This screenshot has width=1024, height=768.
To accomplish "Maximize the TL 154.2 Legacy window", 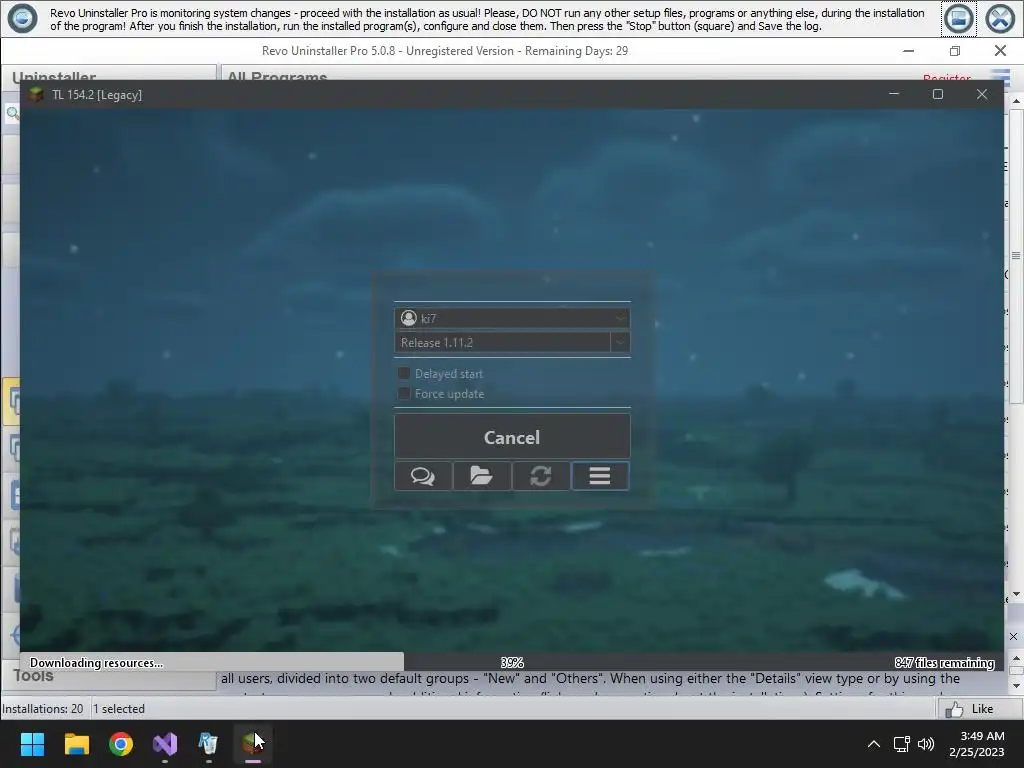I will coord(938,94).
